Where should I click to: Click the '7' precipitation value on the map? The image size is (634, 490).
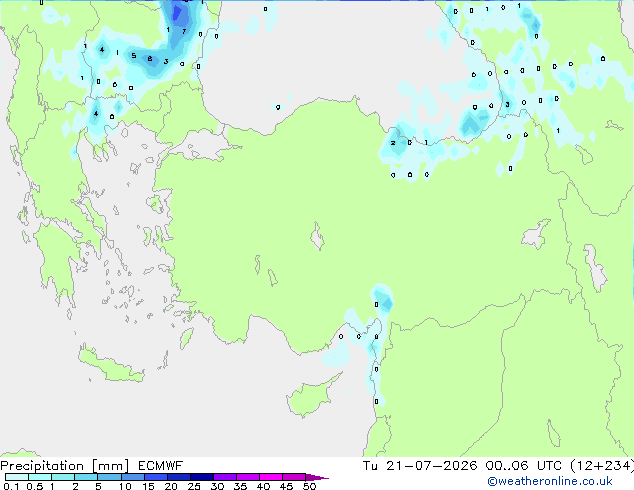click(184, 31)
